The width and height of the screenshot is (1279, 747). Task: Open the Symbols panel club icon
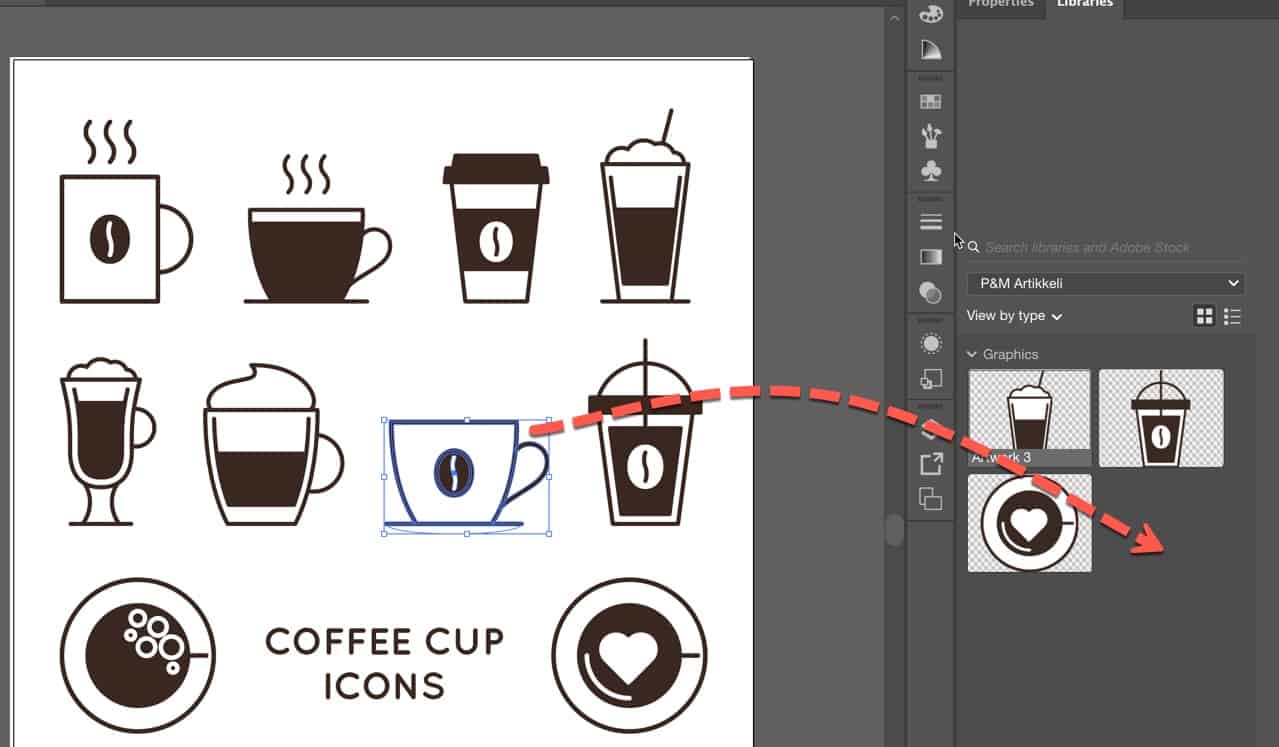930,171
